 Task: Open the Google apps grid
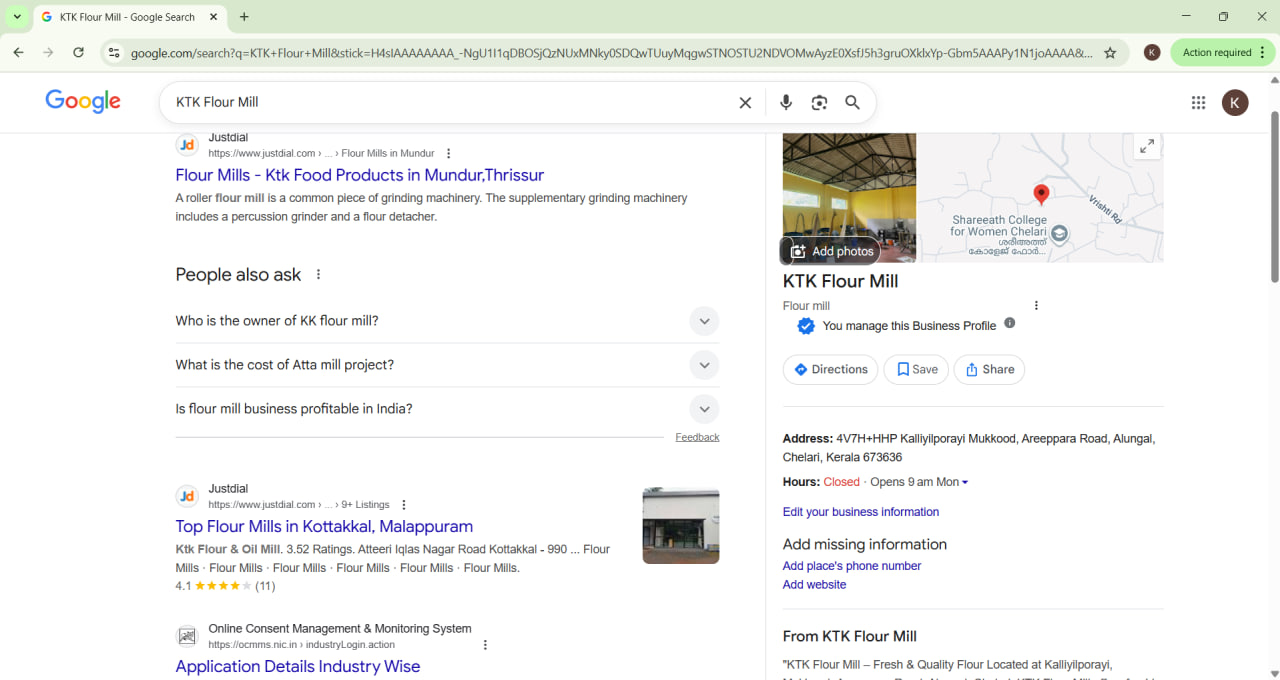click(1198, 102)
